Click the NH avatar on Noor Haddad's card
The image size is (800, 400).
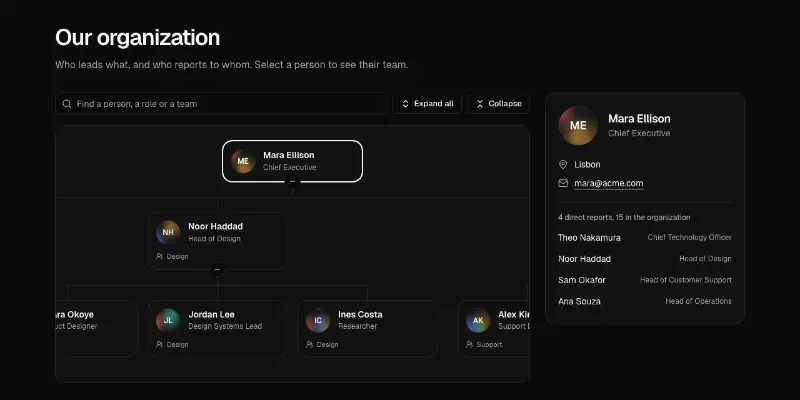point(168,233)
